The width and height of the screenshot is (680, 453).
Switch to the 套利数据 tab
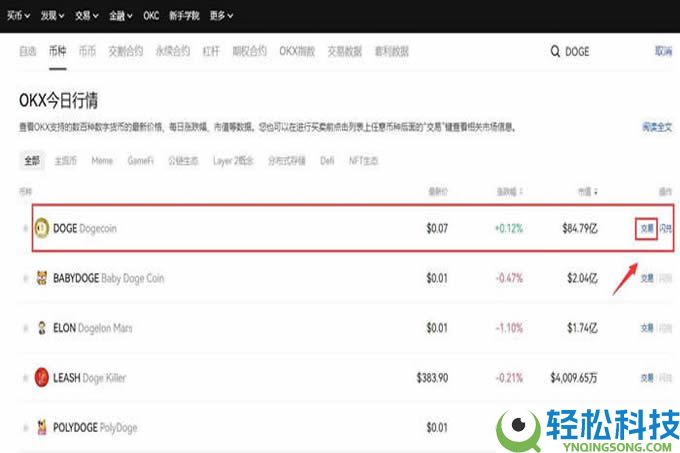tap(392, 51)
